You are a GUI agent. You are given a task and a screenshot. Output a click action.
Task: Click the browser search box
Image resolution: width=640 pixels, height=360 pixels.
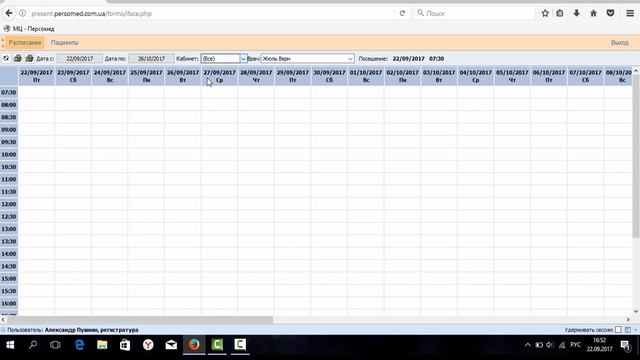tap(473, 13)
